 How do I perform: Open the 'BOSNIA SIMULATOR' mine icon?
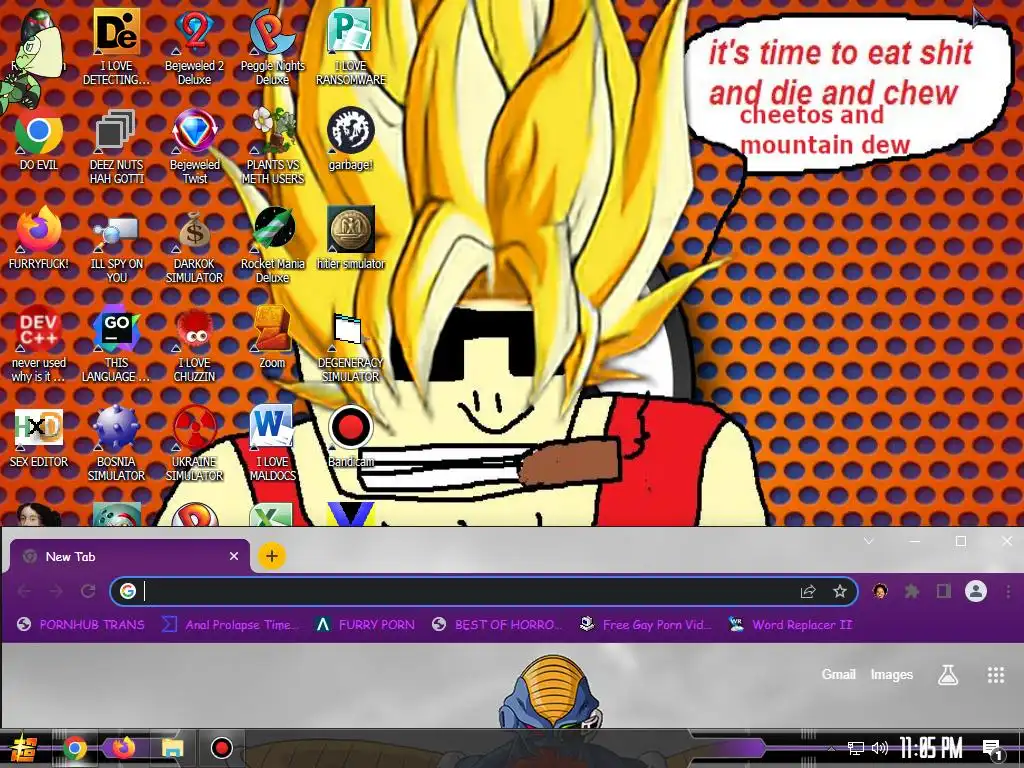pyautogui.click(x=116, y=443)
